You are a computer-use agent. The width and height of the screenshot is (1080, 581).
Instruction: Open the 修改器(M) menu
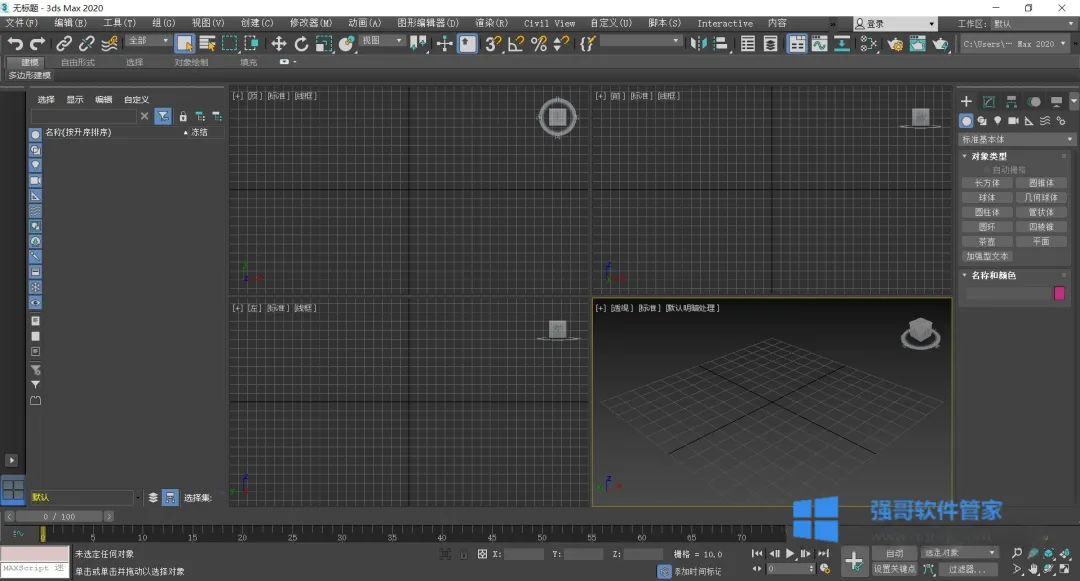point(311,23)
